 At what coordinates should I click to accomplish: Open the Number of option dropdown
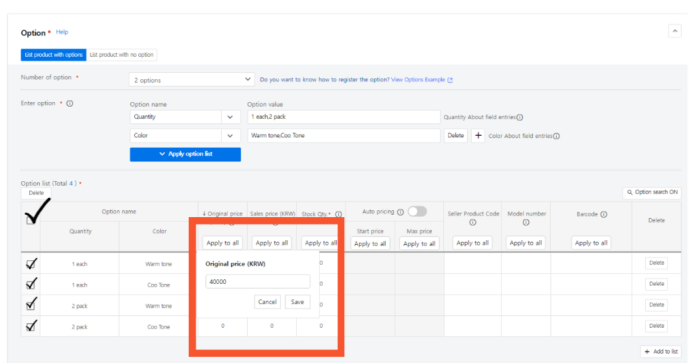pyautogui.click(x=192, y=80)
